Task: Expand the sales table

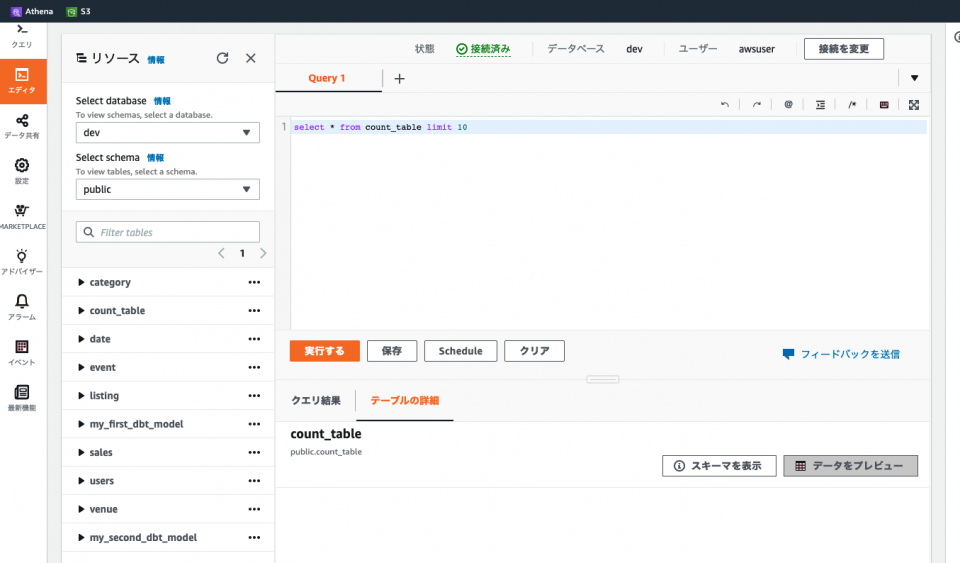Action: pyautogui.click(x=81, y=452)
